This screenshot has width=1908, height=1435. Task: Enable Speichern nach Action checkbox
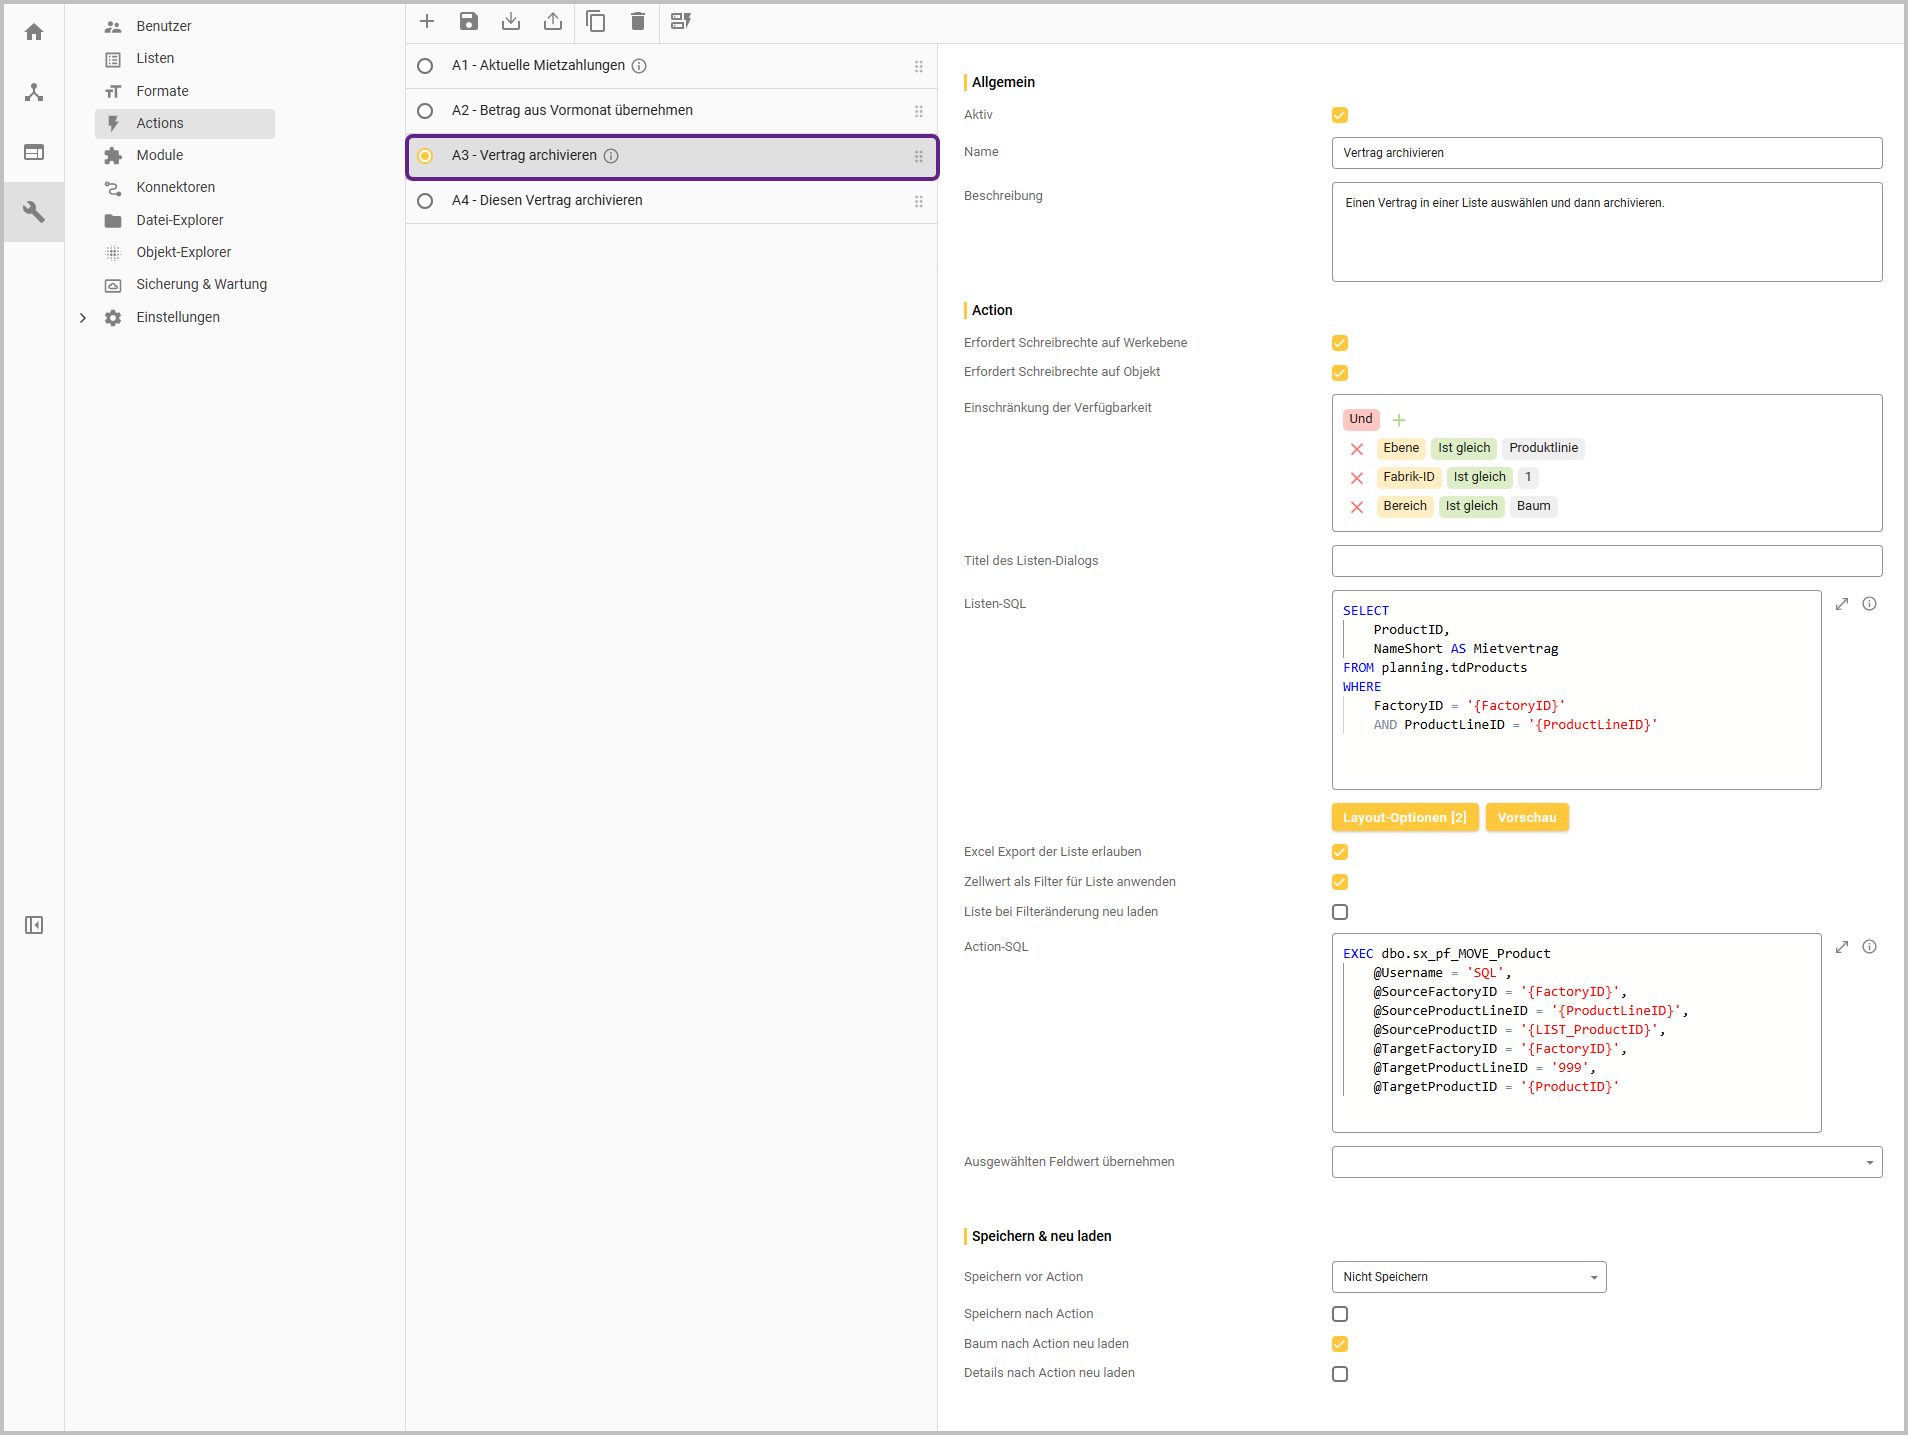1340,1314
